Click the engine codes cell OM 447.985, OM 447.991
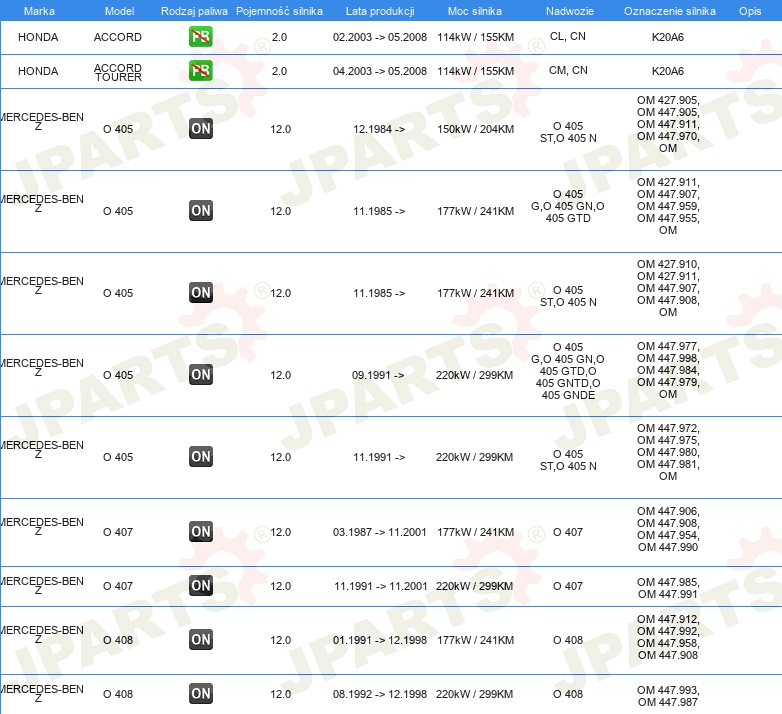The width and height of the screenshot is (782, 714). tap(668, 588)
